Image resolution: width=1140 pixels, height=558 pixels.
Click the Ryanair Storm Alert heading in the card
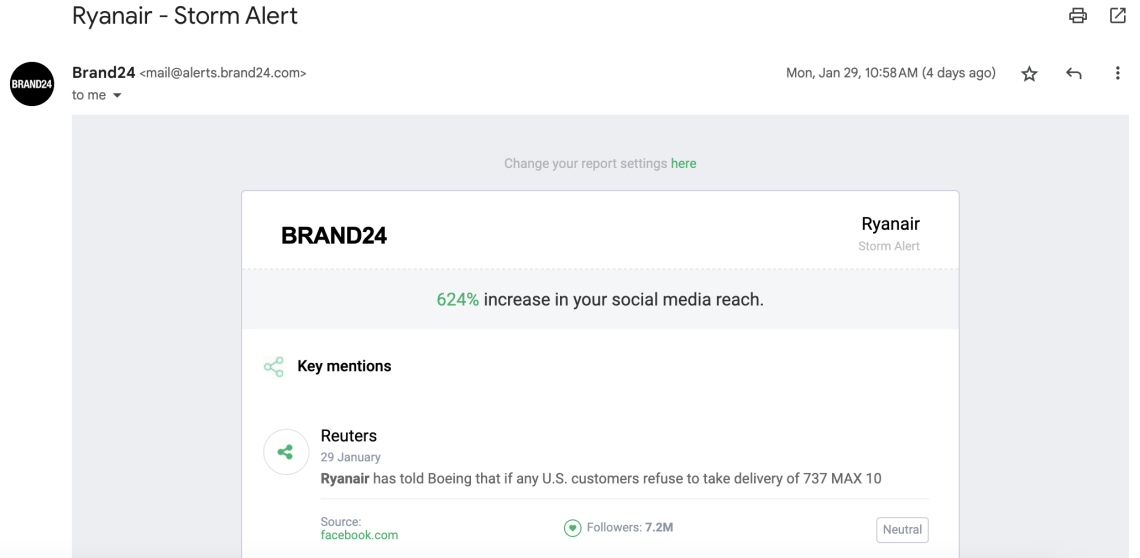click(x=890, y=234)
